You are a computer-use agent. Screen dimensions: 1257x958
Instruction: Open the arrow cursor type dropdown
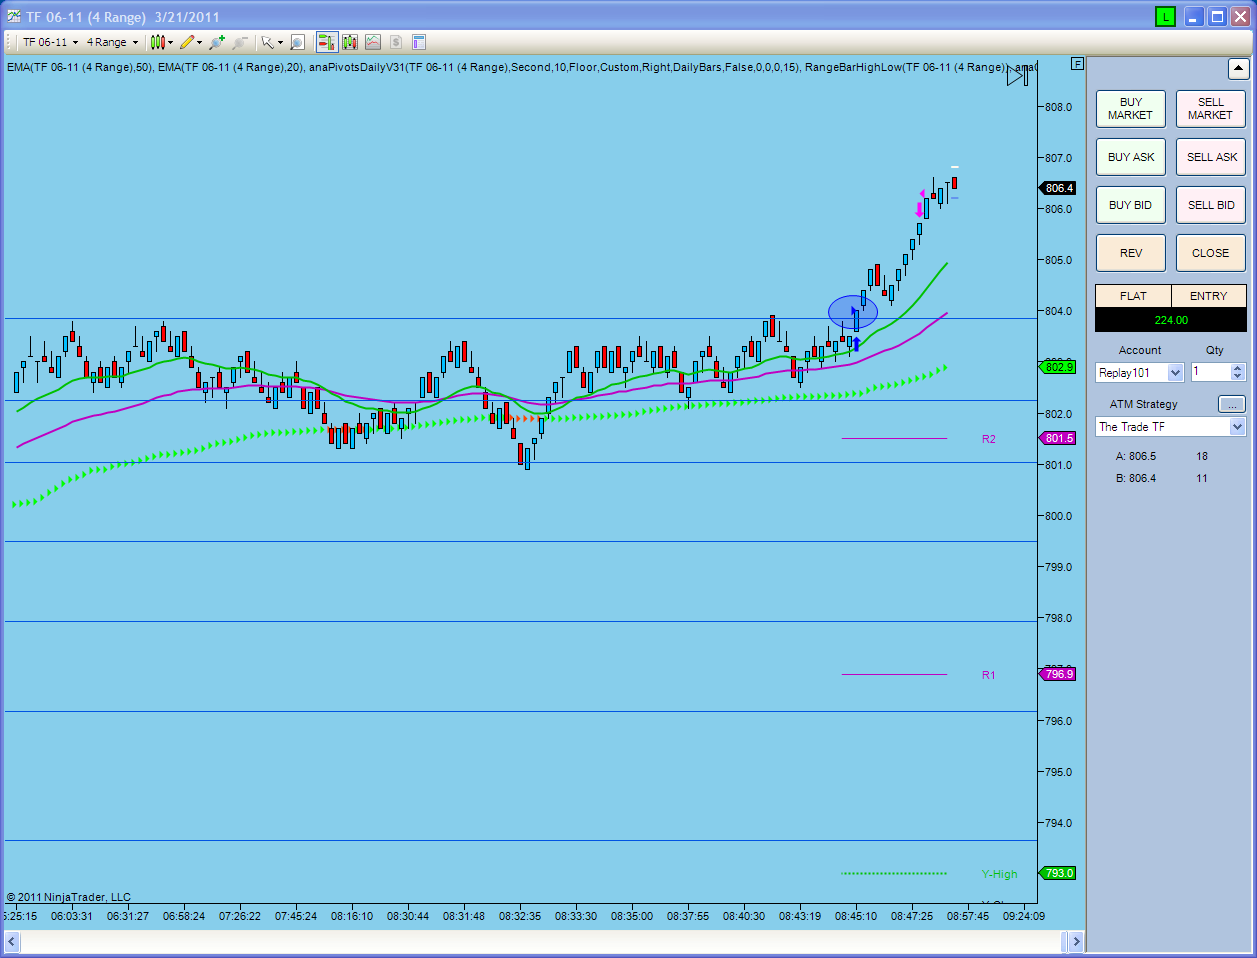click(272, 42)
